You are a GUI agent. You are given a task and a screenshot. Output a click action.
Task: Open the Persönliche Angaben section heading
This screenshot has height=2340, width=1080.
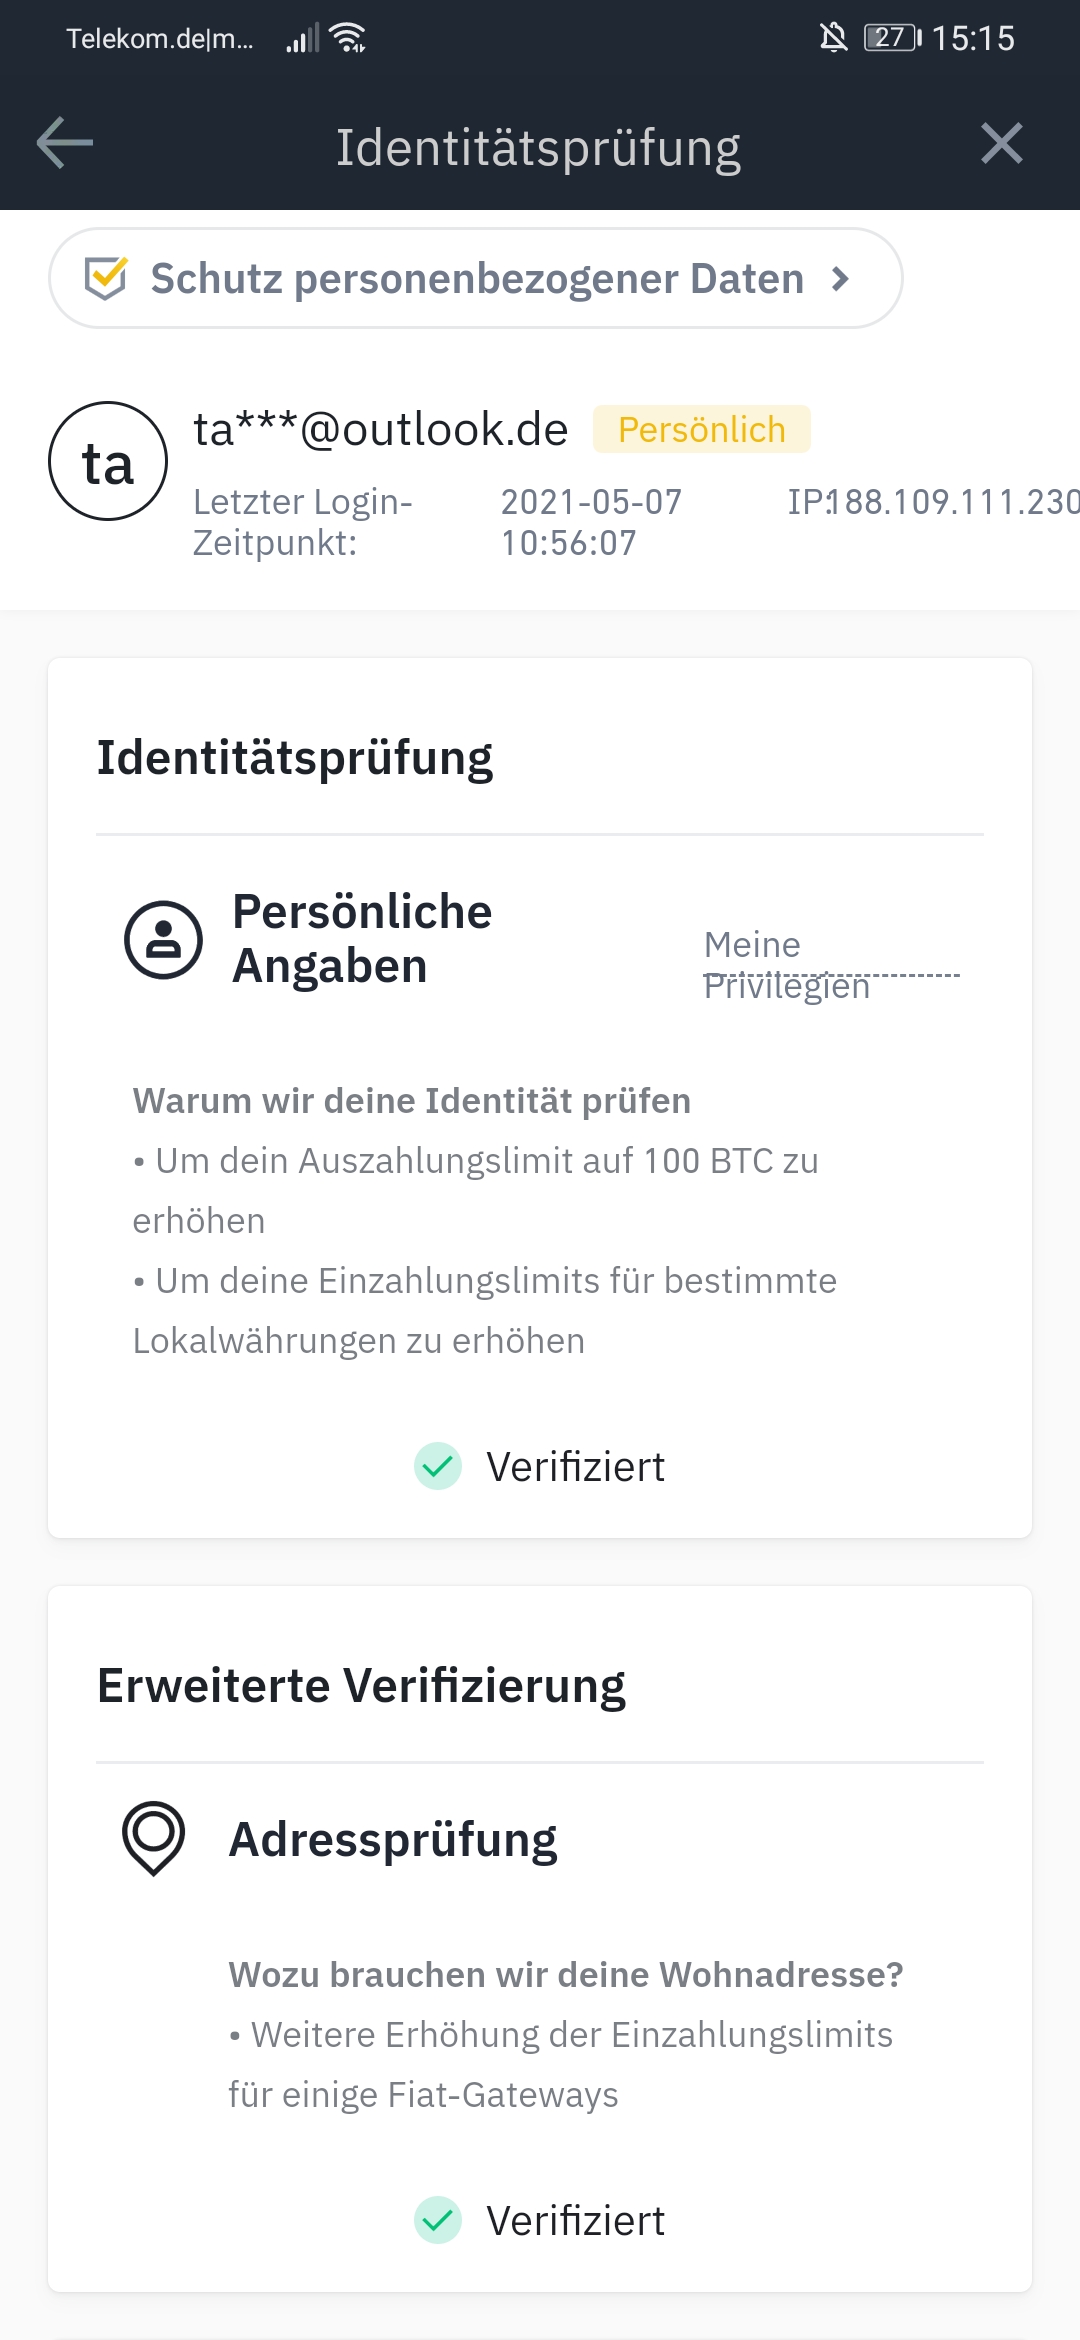click(x=362, y=939)
